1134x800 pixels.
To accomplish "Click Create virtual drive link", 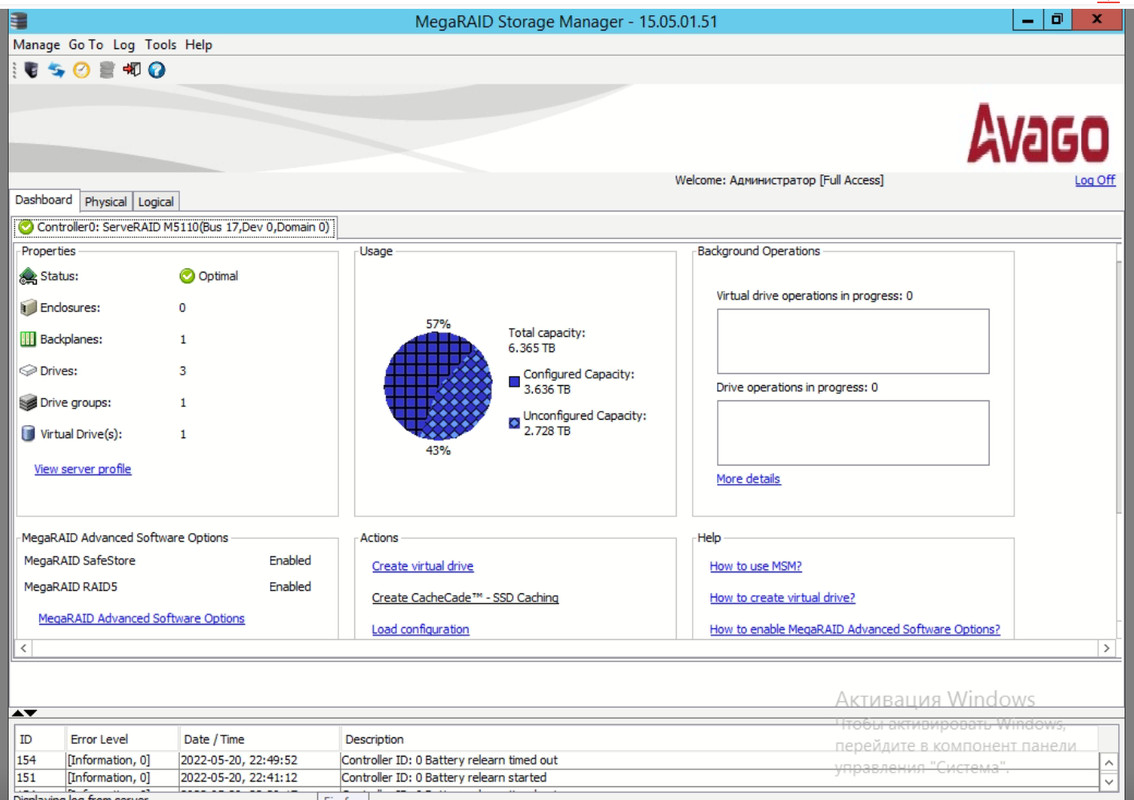I will pos(422,566).
